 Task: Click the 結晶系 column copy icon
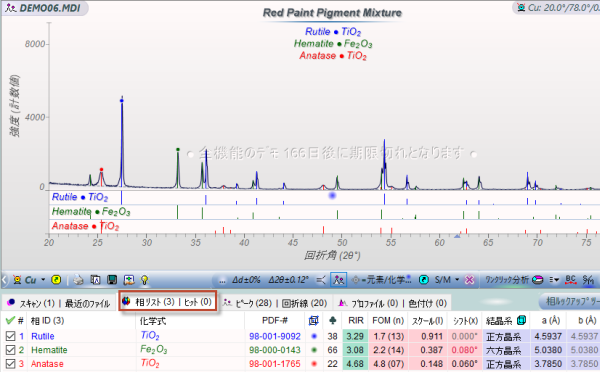(521, 320)
